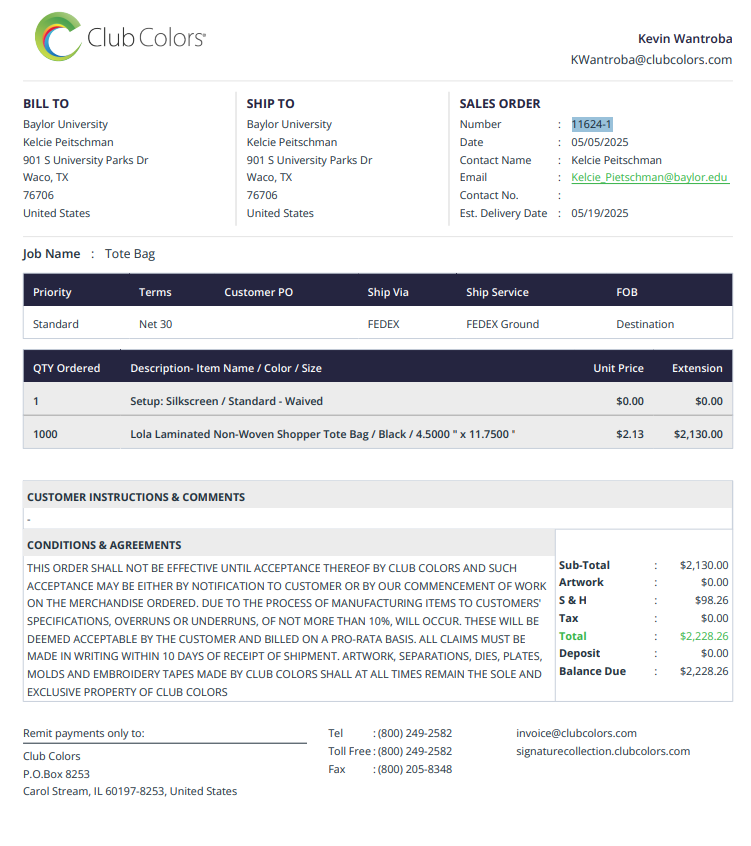Image resolution: width=751 pixels, height=846 pixels.
Task: Click the Est. Delivery Date value 05/19/2025
Action: pos(599,213)
